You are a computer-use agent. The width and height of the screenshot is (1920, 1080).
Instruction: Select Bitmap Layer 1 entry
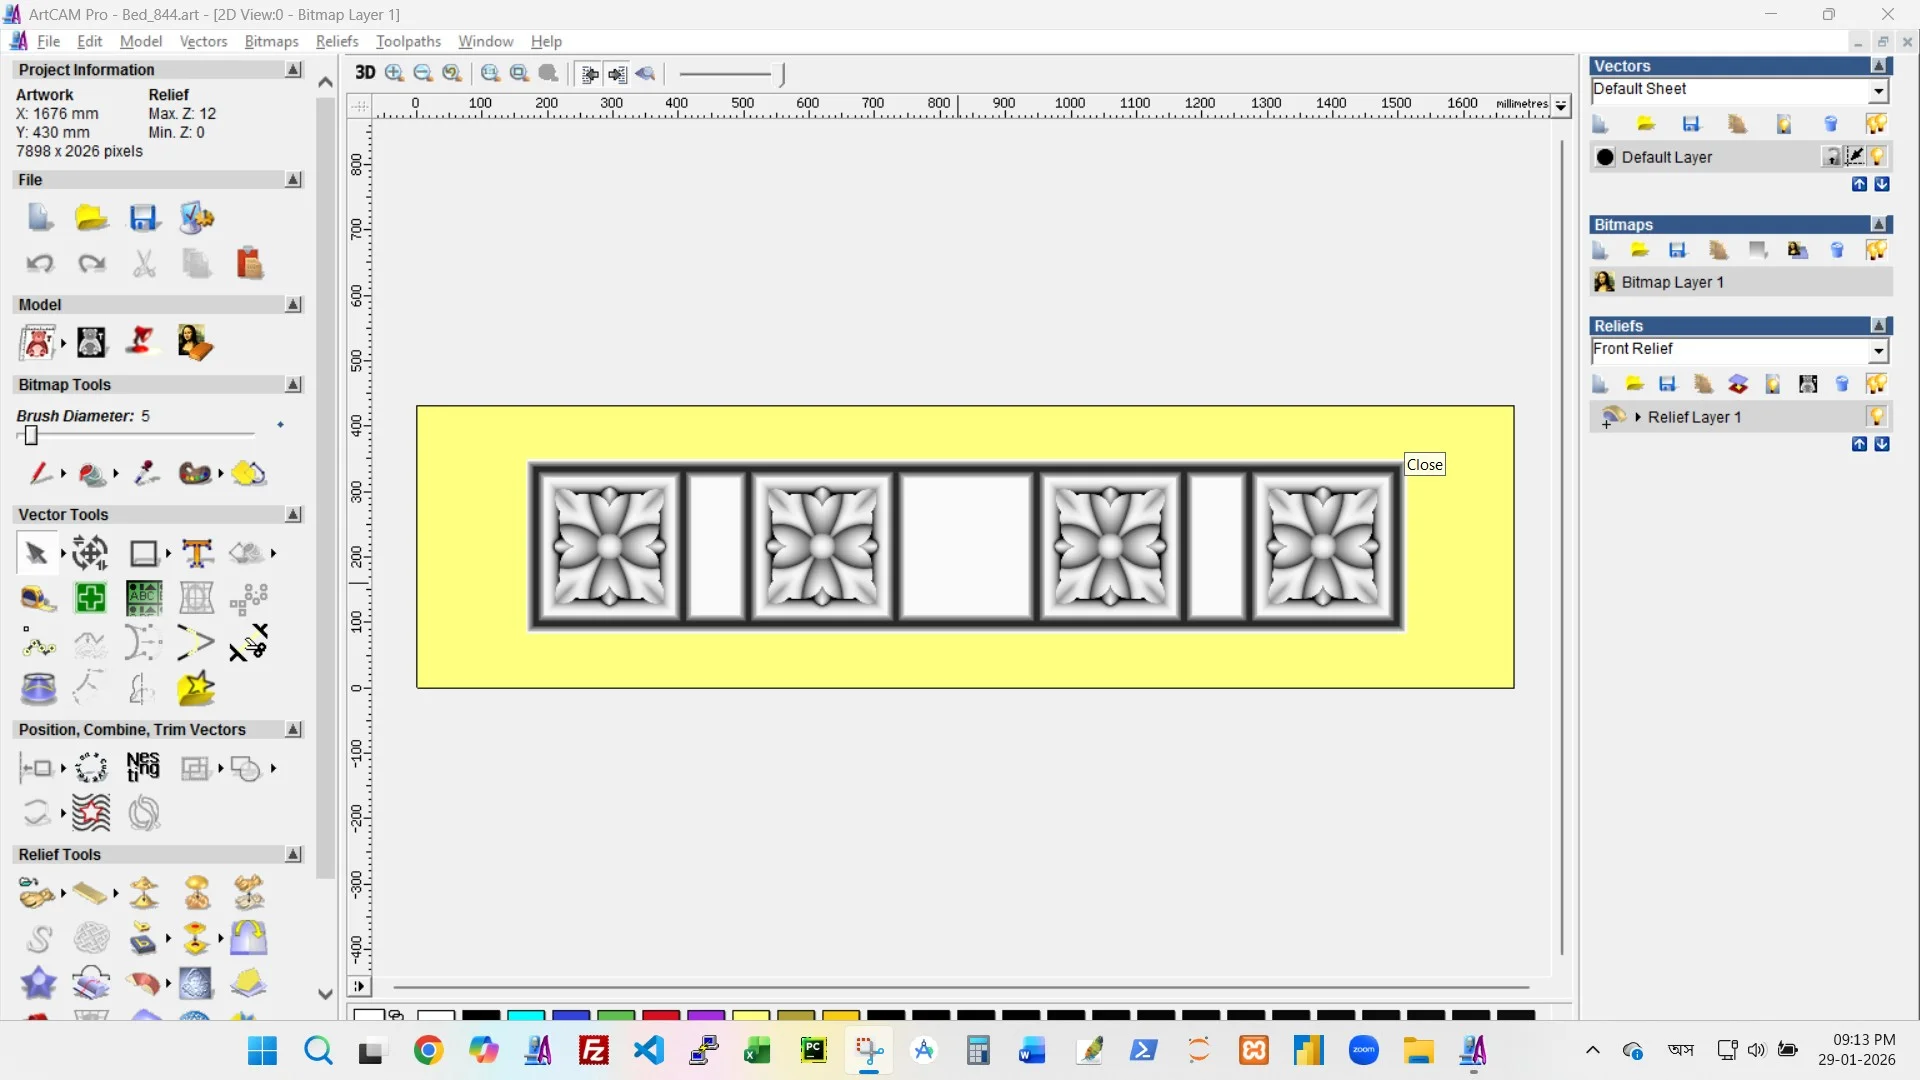click(x=1672, y=282)
